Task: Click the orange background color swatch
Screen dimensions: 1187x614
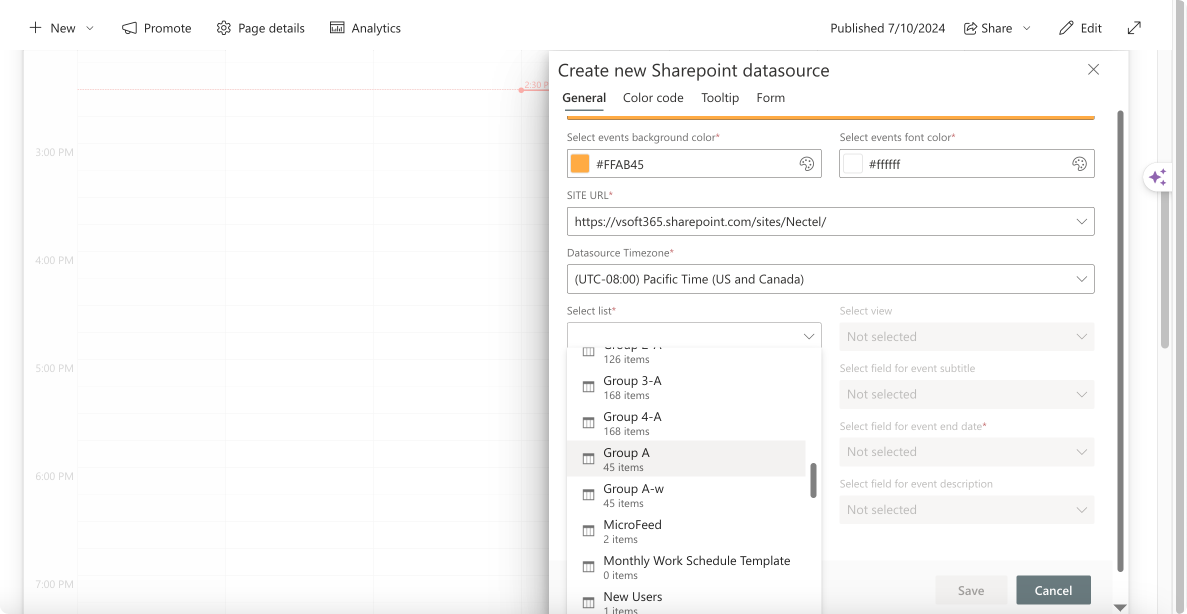Action: [580, 164]
